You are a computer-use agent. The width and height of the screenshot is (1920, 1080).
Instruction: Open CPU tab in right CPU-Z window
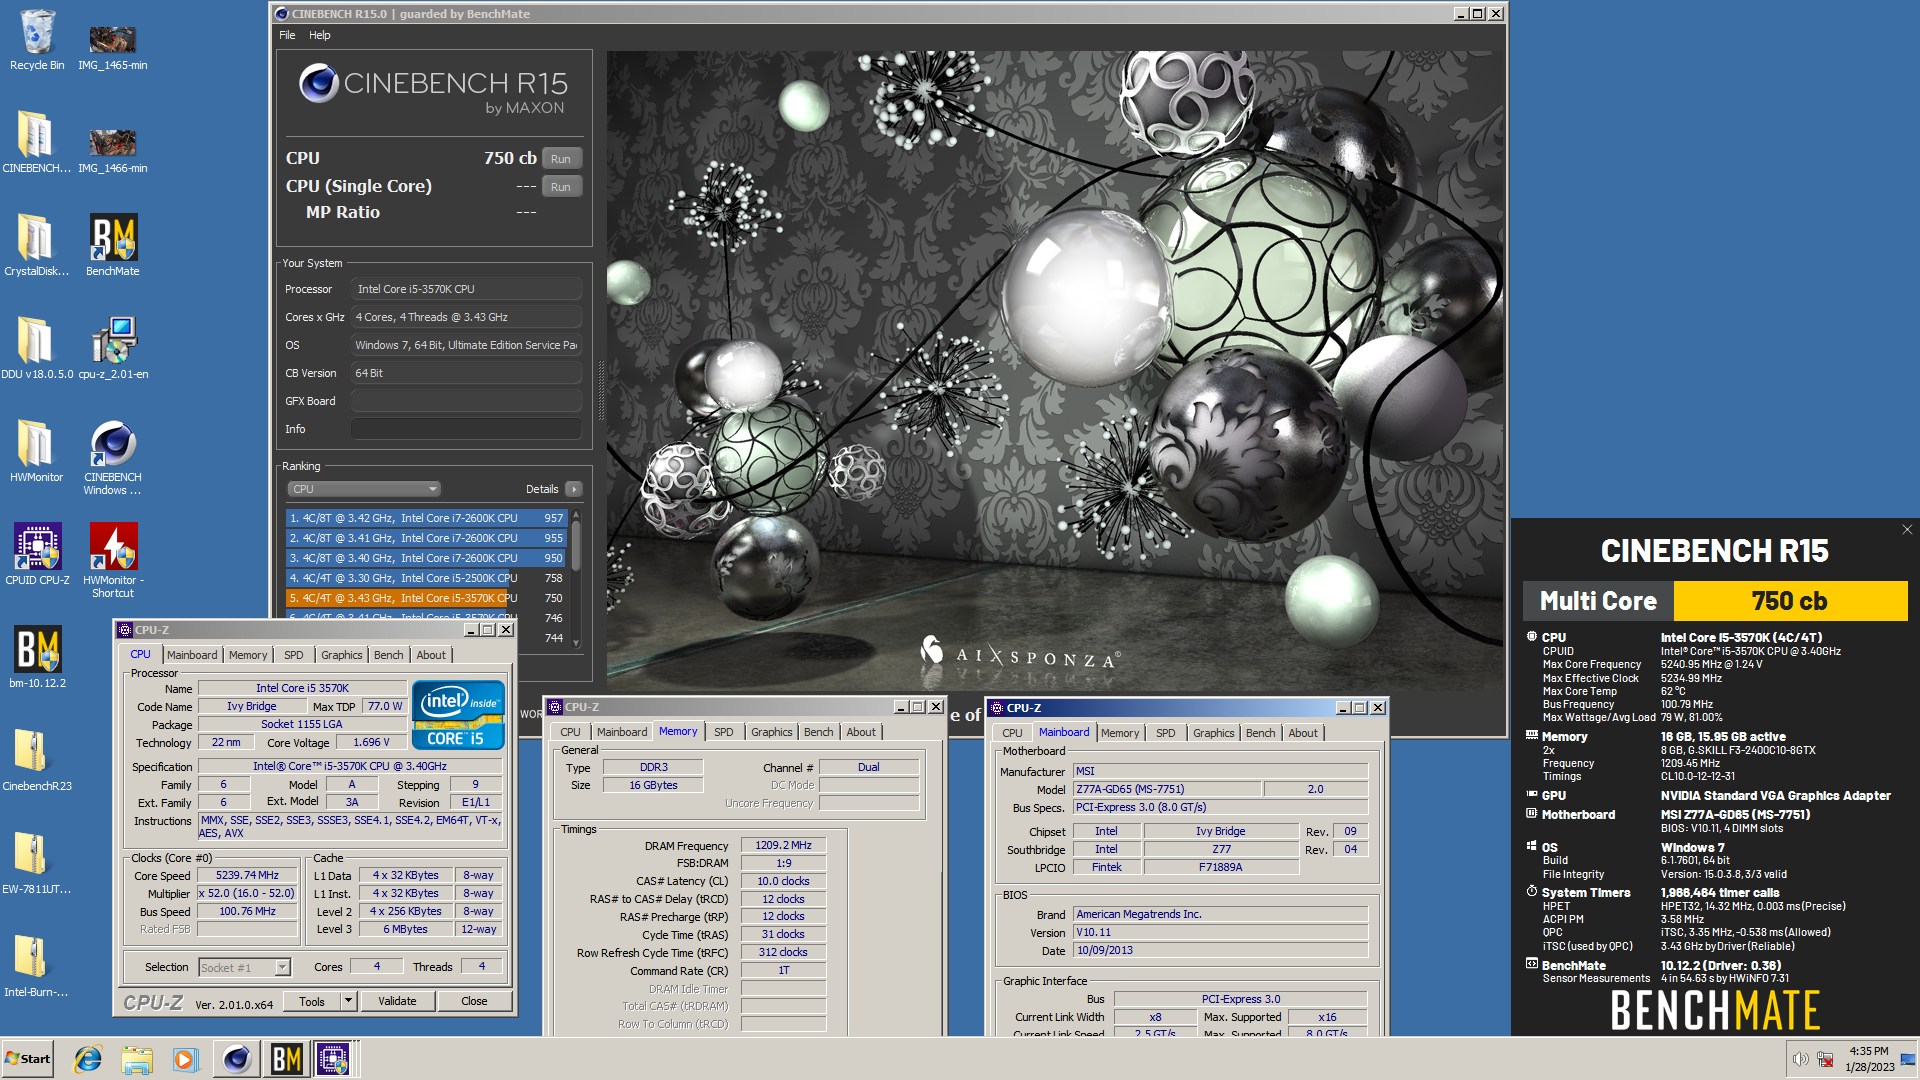click(1012, 733)
